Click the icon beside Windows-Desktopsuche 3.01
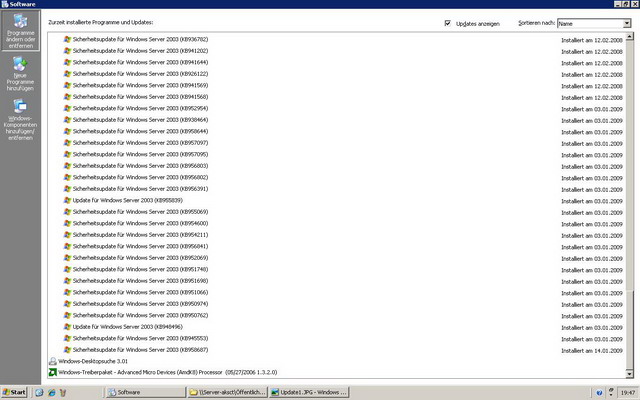This screenshot has height=400, width=640. [x=53, y=361]
